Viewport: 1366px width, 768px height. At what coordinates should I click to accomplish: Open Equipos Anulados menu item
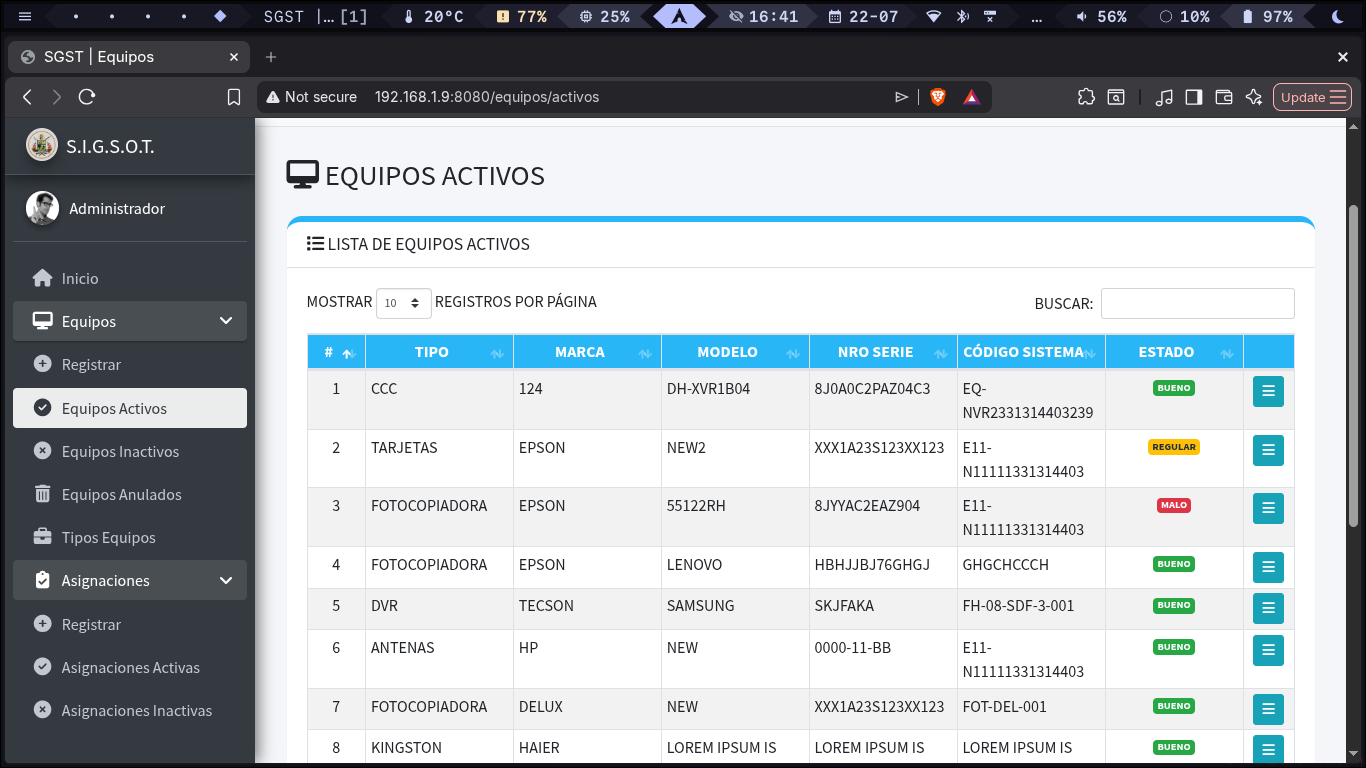click(x=130, y=494)
